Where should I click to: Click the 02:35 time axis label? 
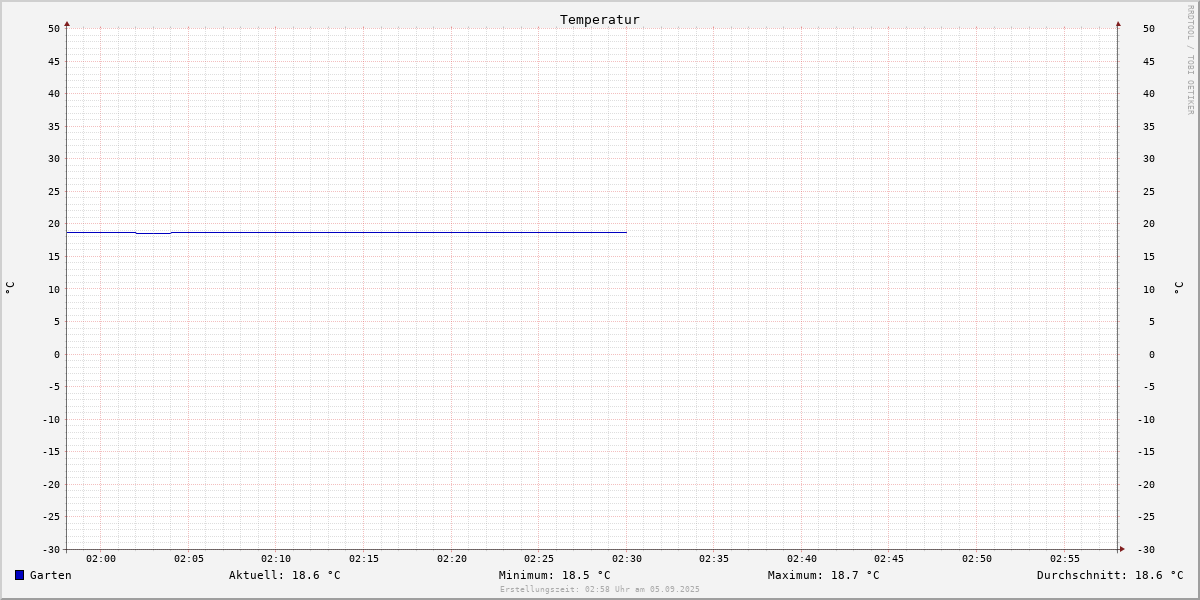pos(714,559)
